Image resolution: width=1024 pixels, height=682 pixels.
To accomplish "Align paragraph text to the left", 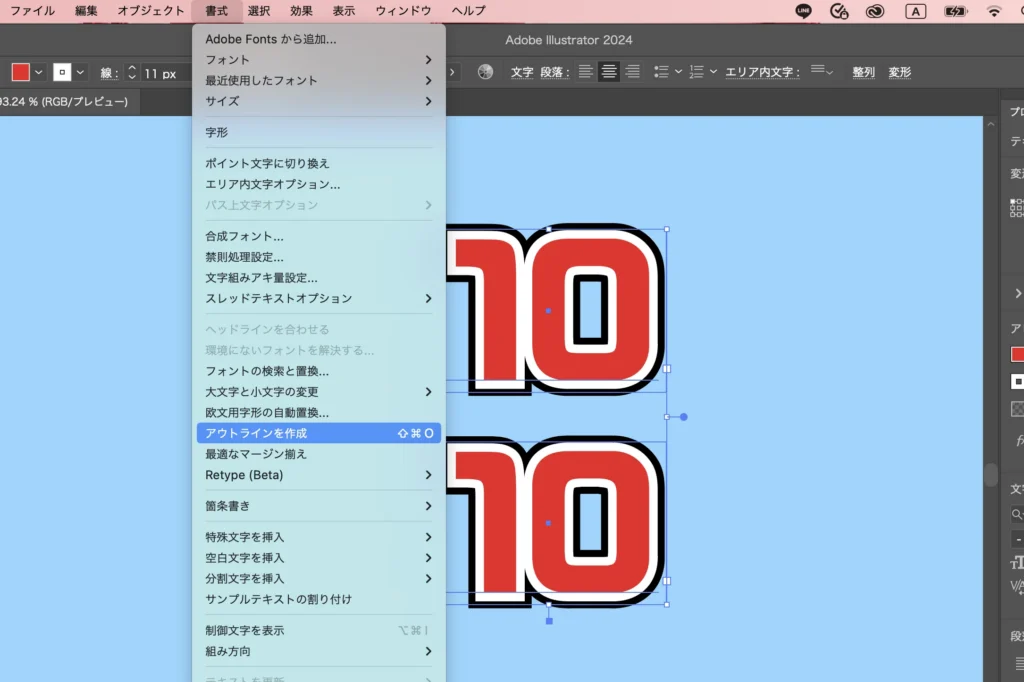I will pyautogui.click(x=585, y=72).
